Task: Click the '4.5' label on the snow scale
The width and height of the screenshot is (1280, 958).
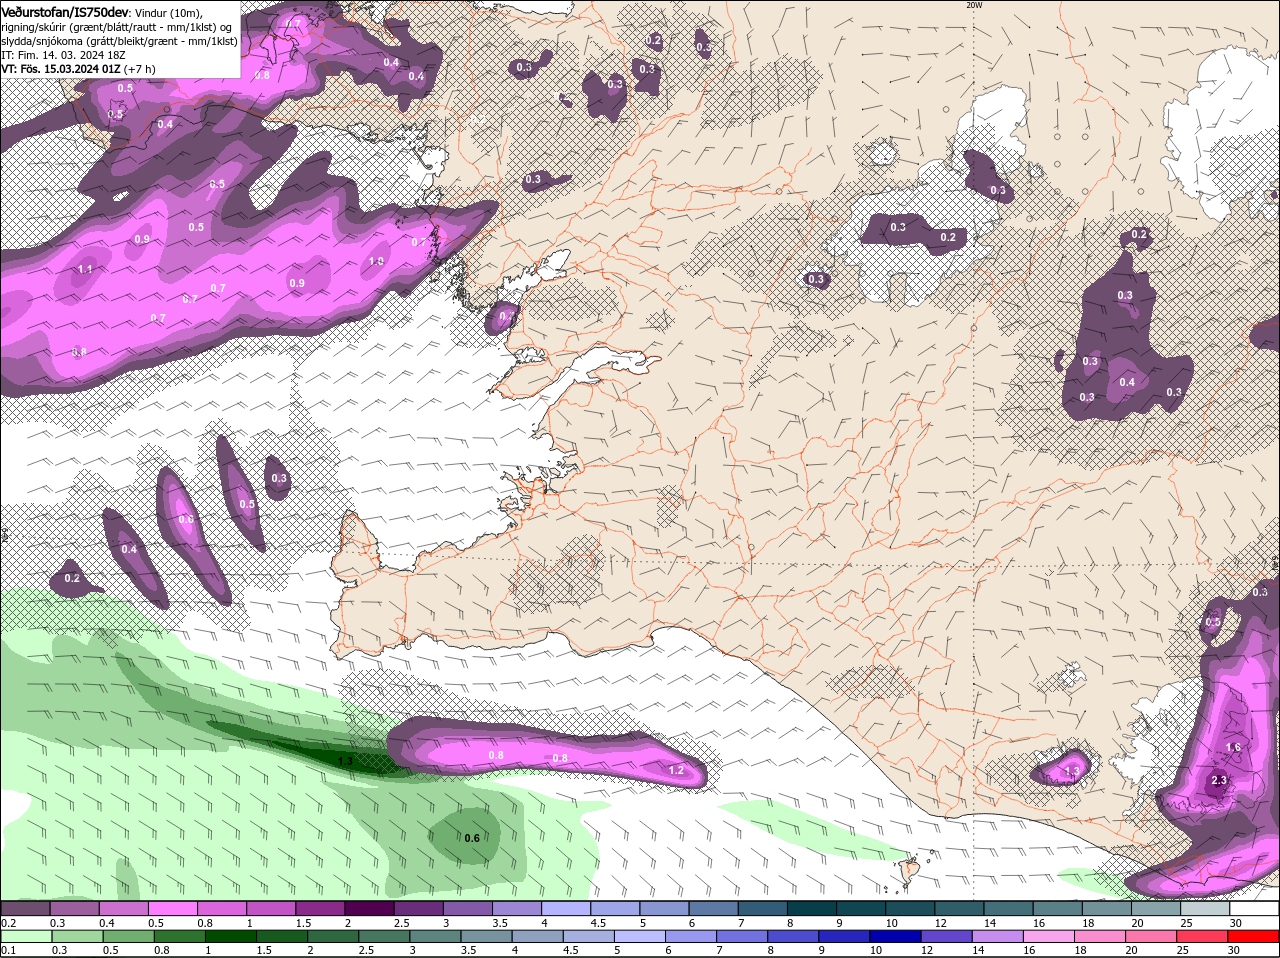Action: 599,923
